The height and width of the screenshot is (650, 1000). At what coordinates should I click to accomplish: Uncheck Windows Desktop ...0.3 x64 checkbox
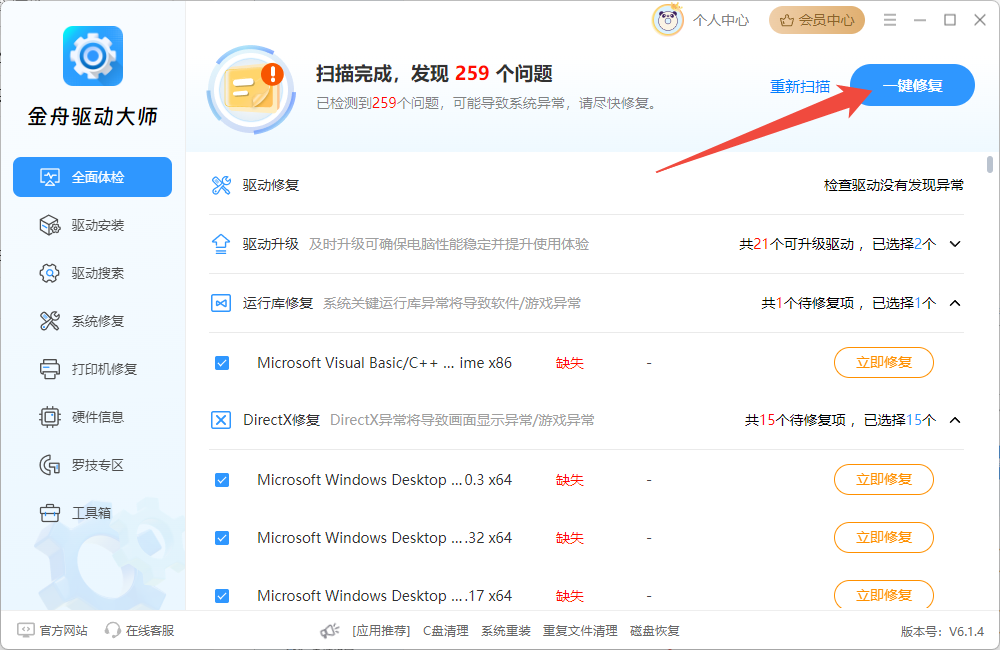pos(222,480)
